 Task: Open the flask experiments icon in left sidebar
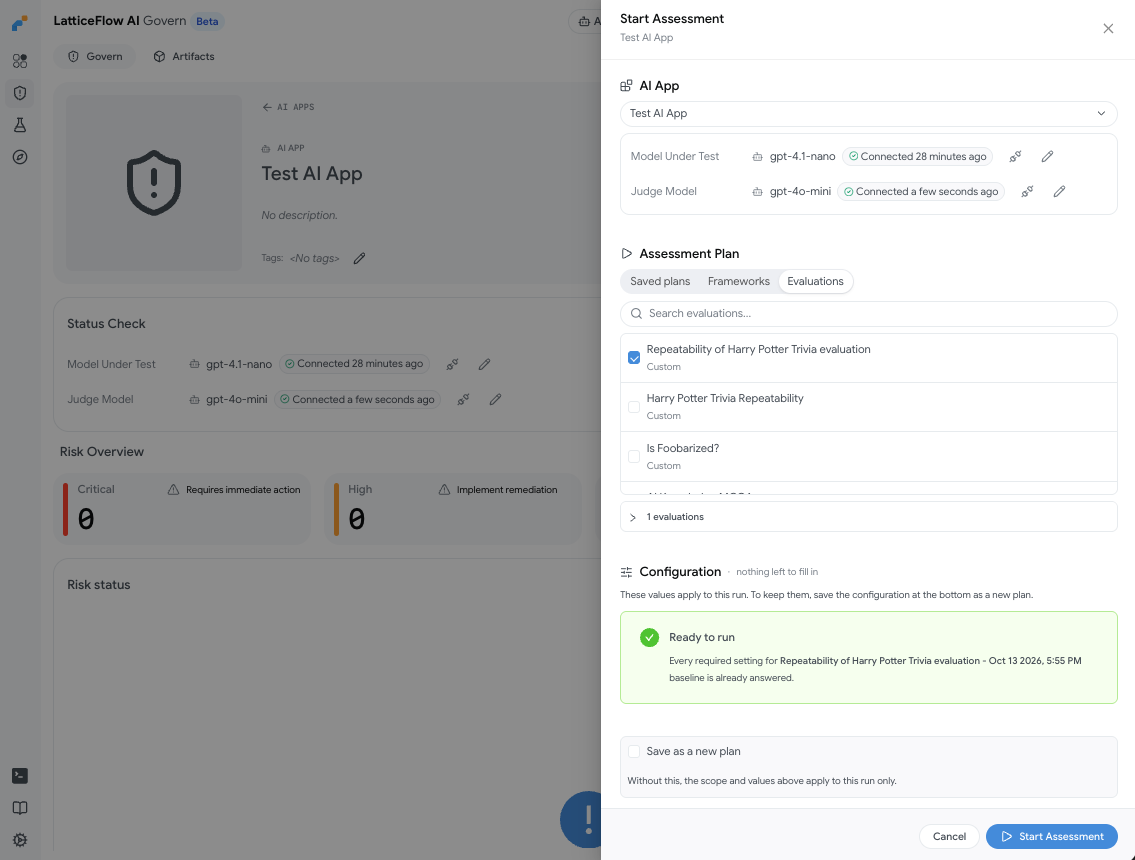pyautogui.click(x=20, y=125)
